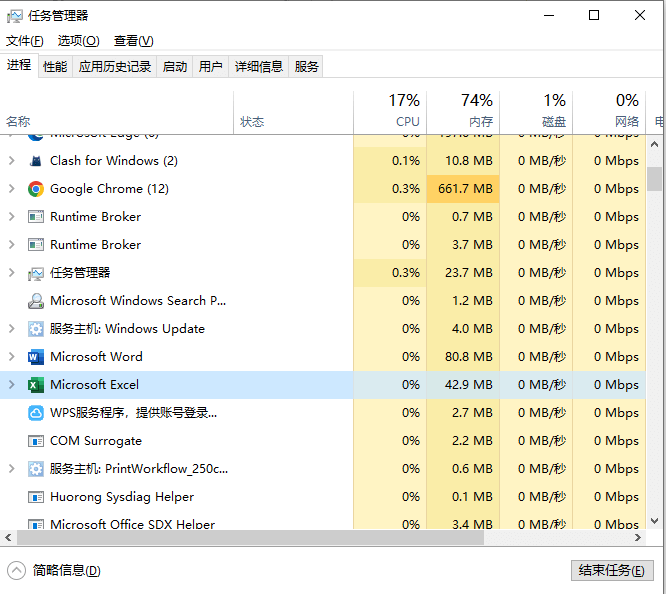The image size is (666, 594).
Task: Click the COM Surrogate icon
Action: point(36,441)
